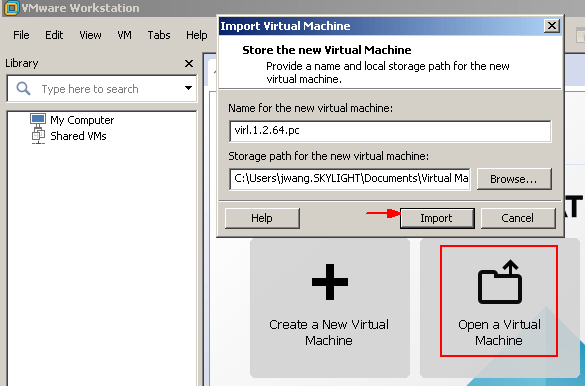Click the Shared VMs network icon
The width and height of the screenshot is (585, 386).
pyautogui.click(x=38, y=135)
